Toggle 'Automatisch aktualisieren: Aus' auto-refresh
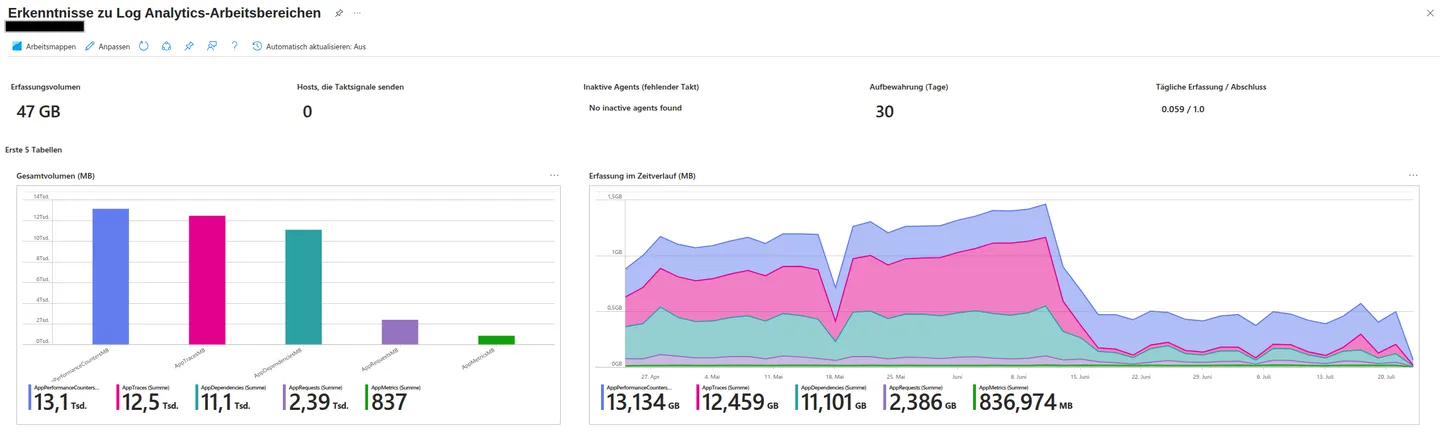 click(x=309, y=46)
